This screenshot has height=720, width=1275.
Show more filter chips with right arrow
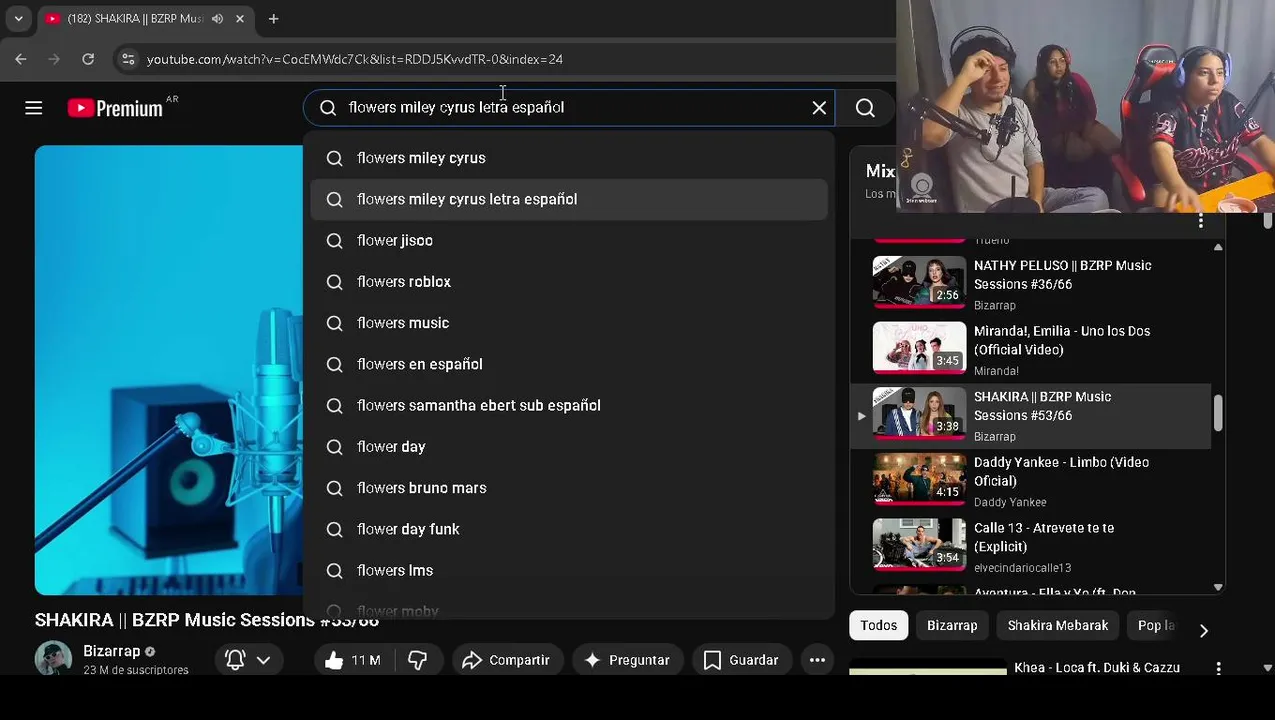pyautogui.click(x=1203, y=630)
